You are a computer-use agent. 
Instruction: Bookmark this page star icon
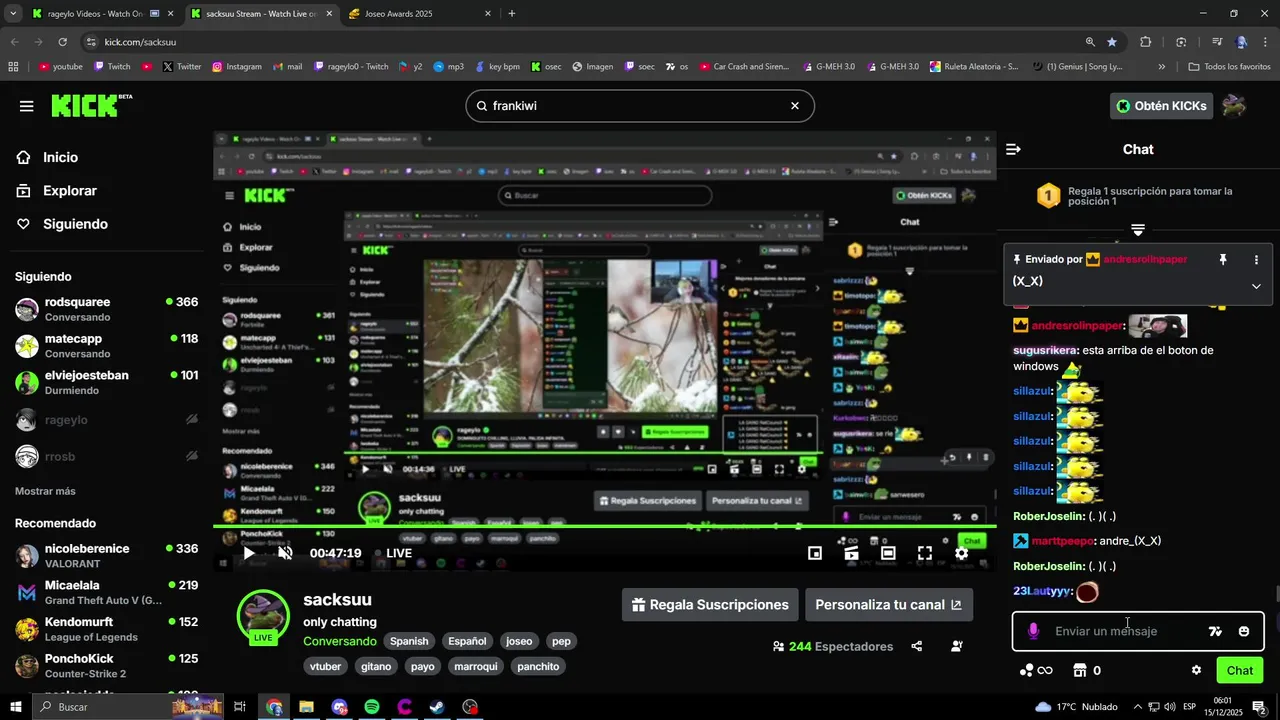[1112, 42]
